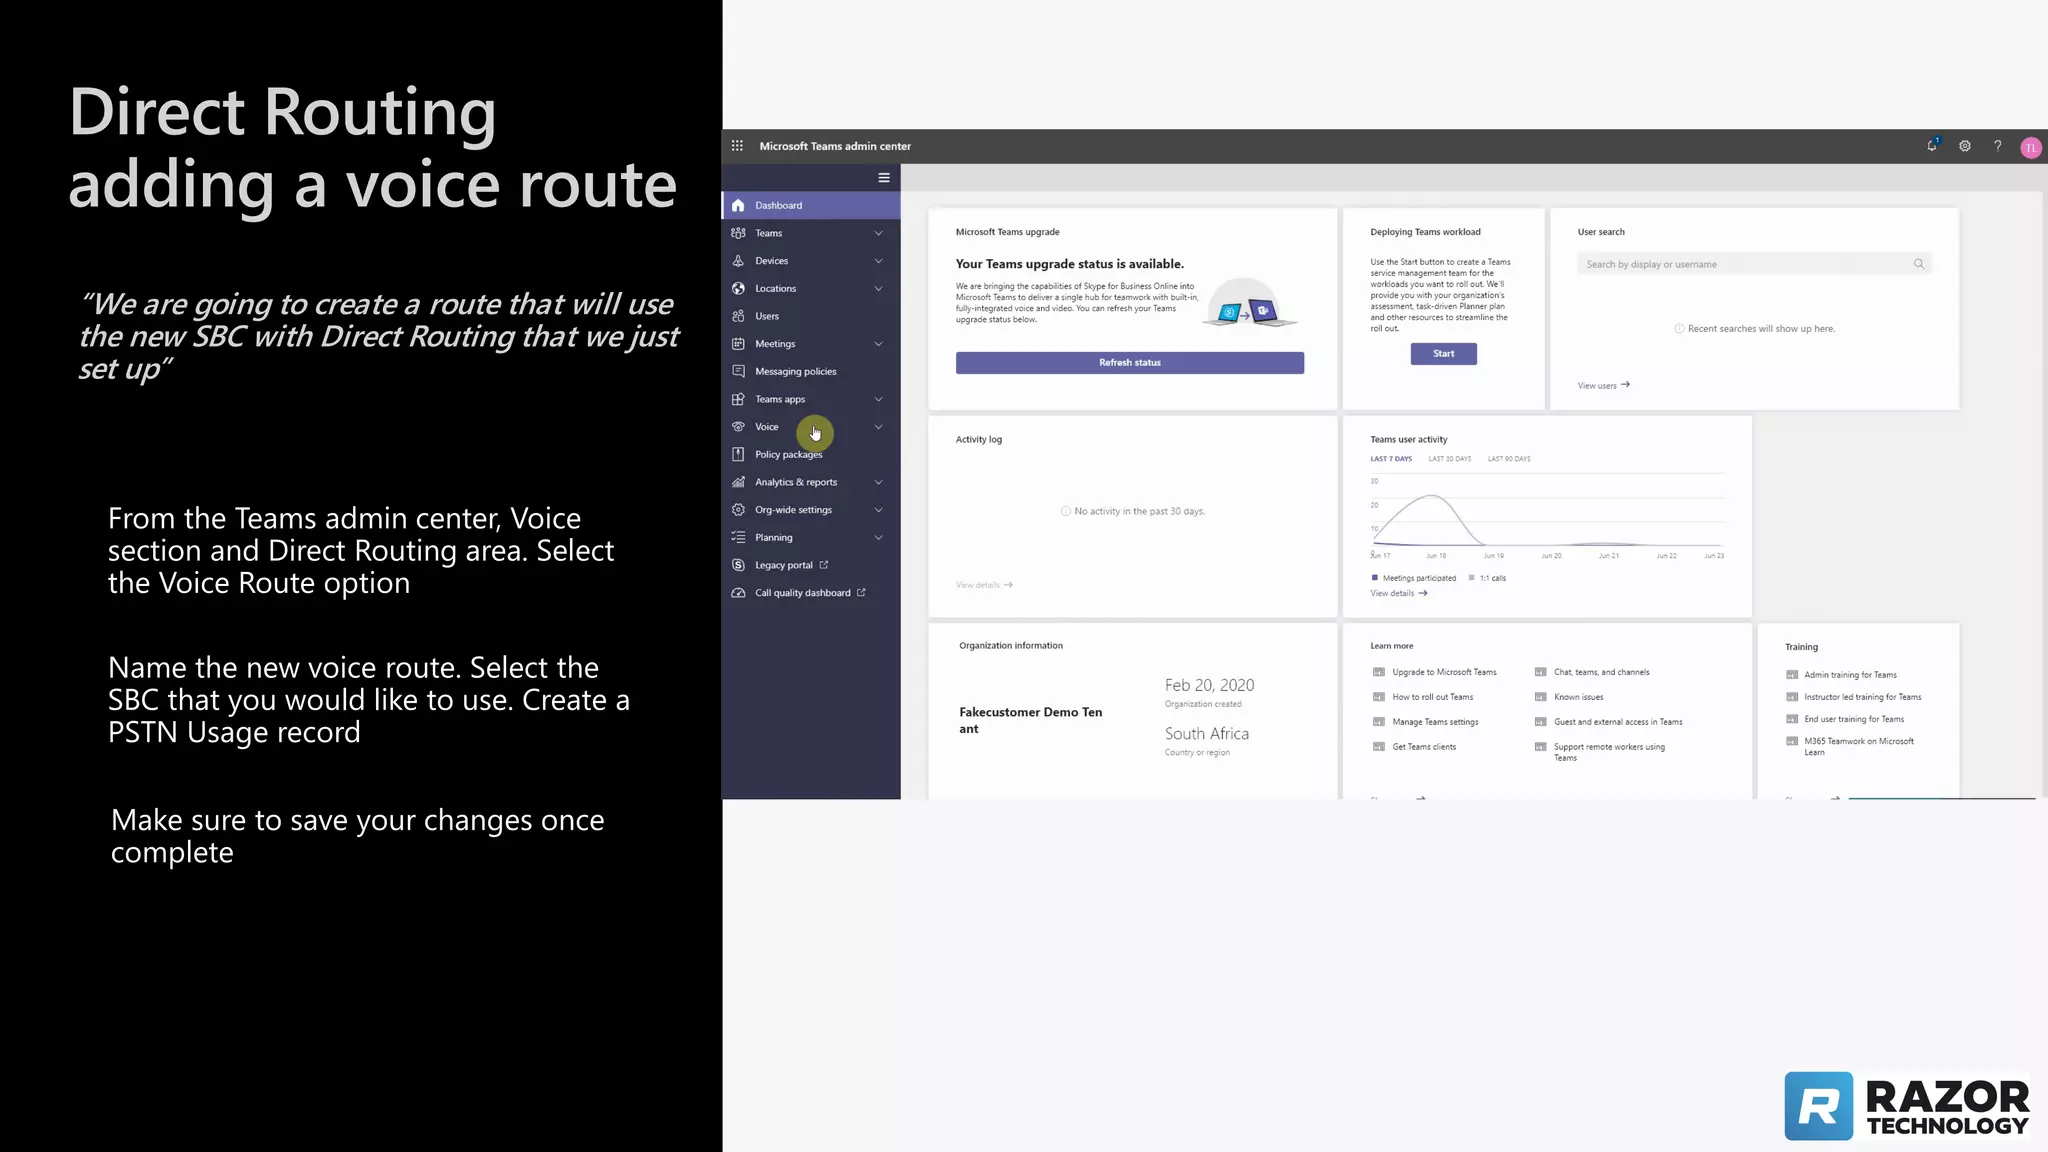Click the Legacy portal external link icon
The image size is (2048, 1152).
[x=824, y=565]
